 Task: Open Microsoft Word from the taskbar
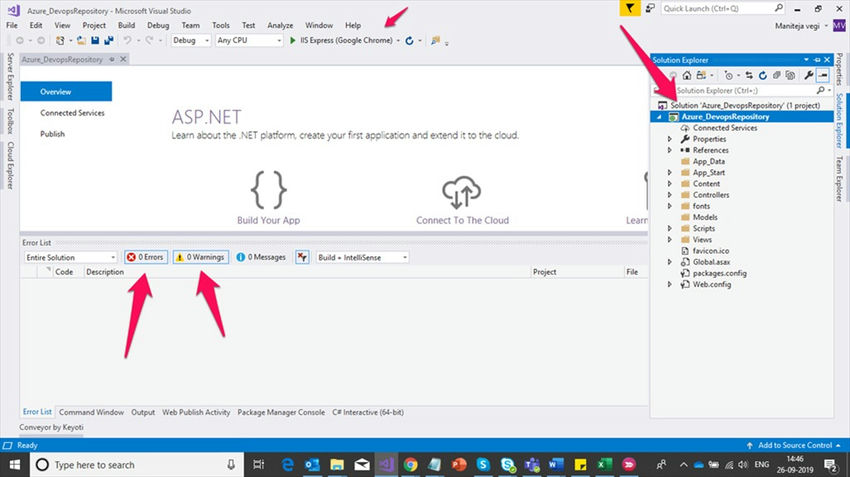(556, 465)
